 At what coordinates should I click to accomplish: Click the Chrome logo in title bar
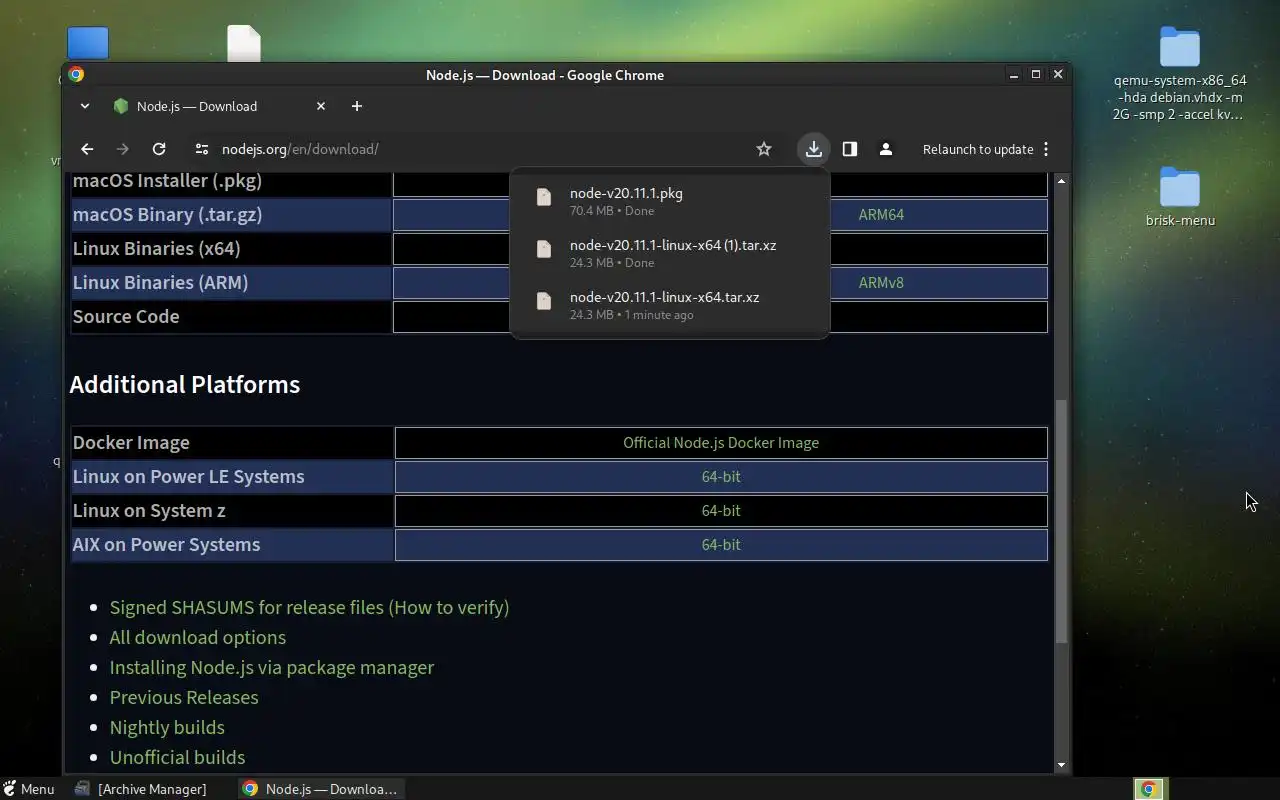pos(76,75)
